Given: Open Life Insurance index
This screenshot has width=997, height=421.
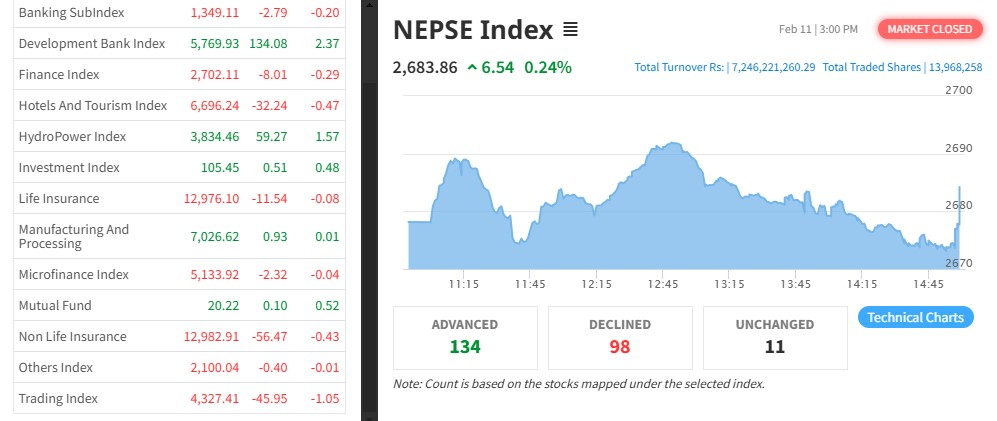Looking at the screenshot, I should click(58, 198).
